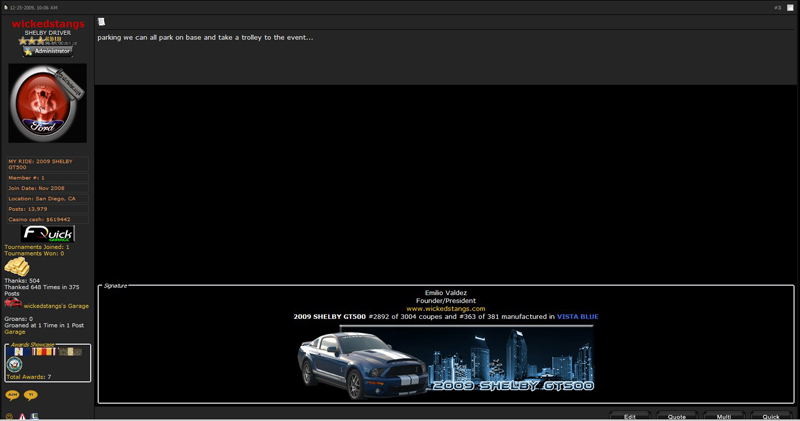
Task: Click the FQuick logo image
Action: [48, 234]
